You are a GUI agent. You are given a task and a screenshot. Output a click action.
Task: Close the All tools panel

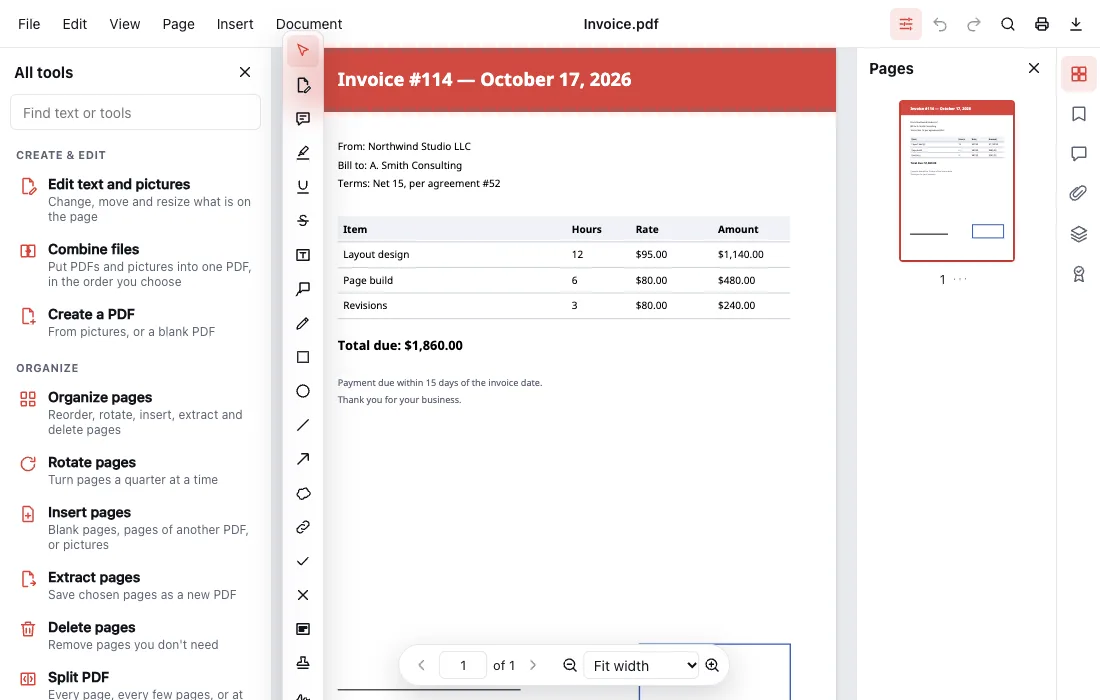(245, 72)
